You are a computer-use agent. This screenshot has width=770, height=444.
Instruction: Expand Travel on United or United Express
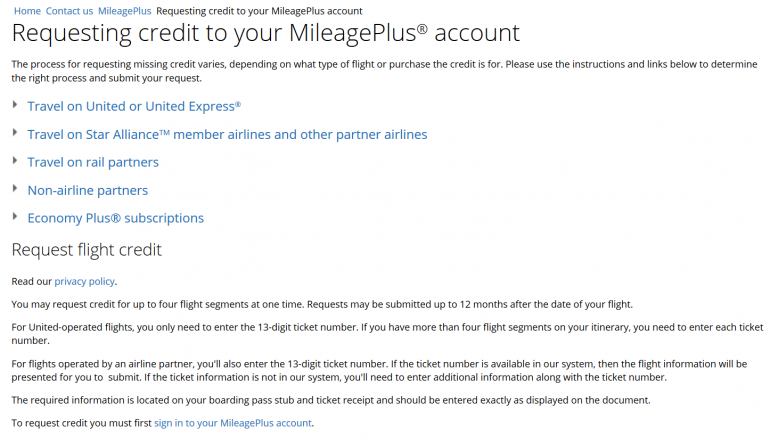(x=134, y=106)
